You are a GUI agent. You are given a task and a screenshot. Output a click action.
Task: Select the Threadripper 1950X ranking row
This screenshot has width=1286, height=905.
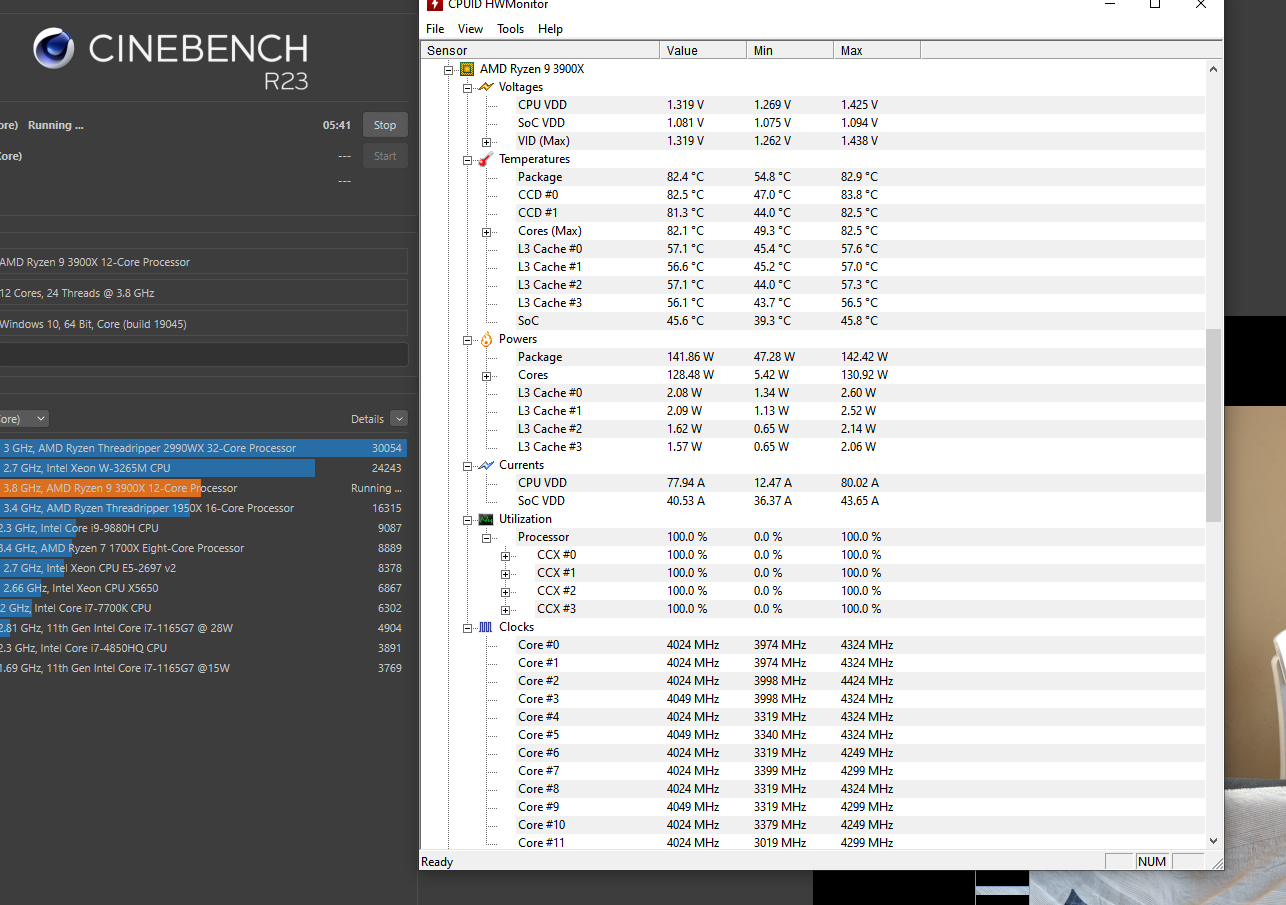pyautogui.click(x=203, y=508)
